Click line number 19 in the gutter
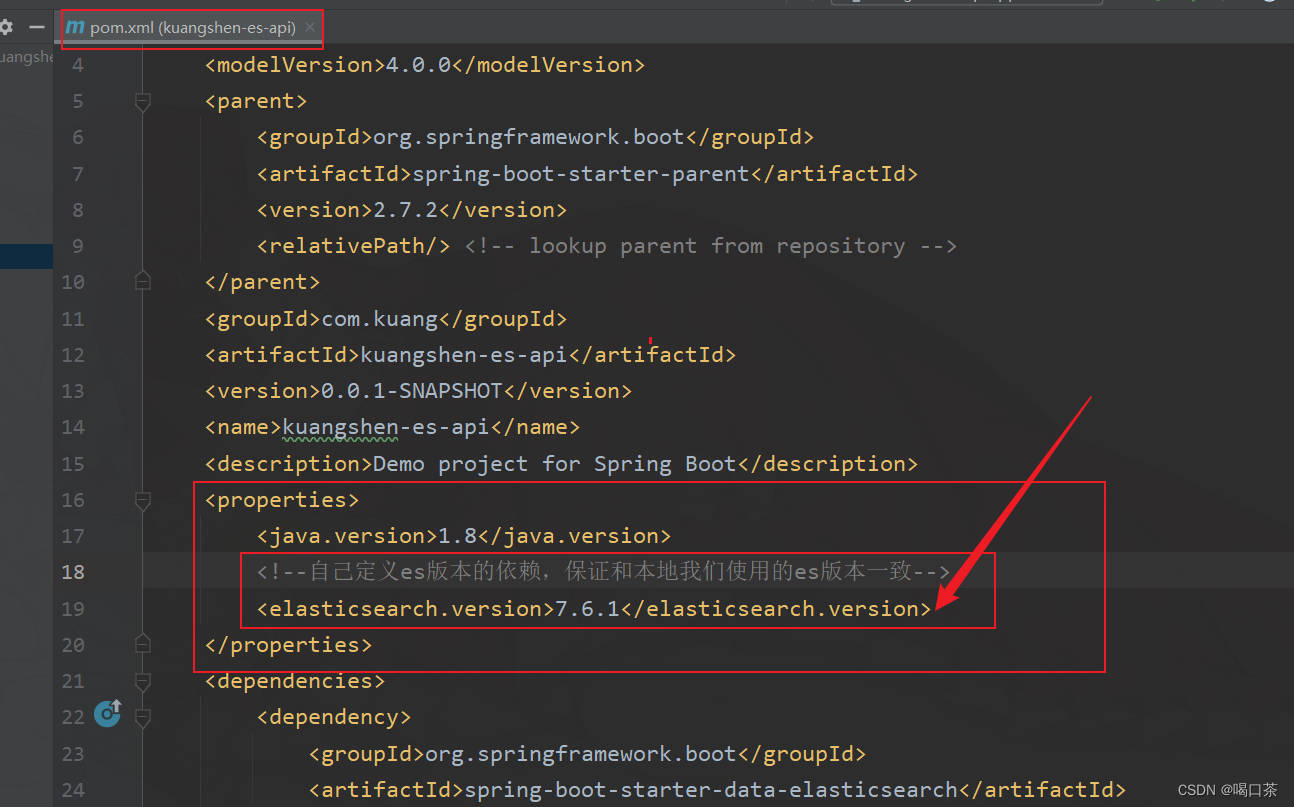1294x807 pixels. click(x=73, y=609)
